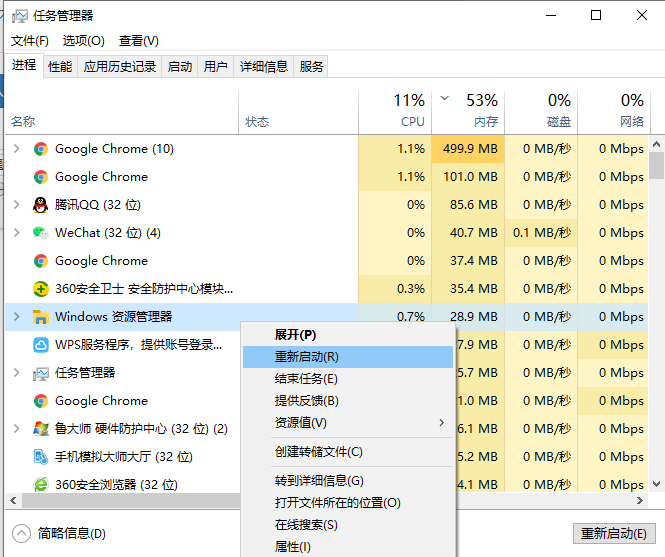
Task: Click the 鲁大师 硬件防护中心 icon
Action: pyautogui.click(x=41, y=429)
